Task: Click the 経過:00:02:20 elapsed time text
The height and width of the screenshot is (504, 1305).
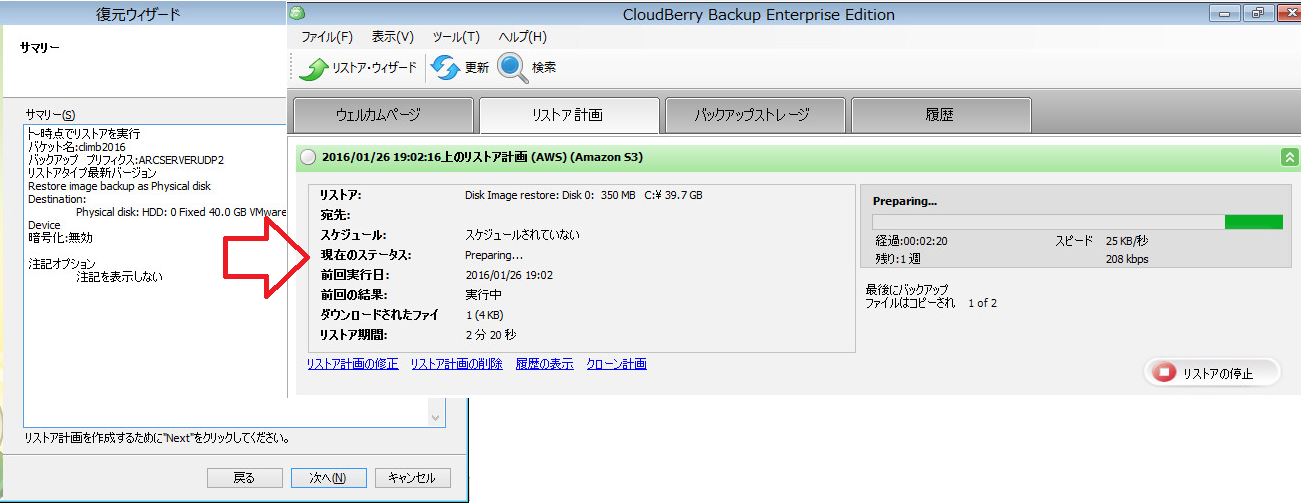Action: click(x=911, y=241)
